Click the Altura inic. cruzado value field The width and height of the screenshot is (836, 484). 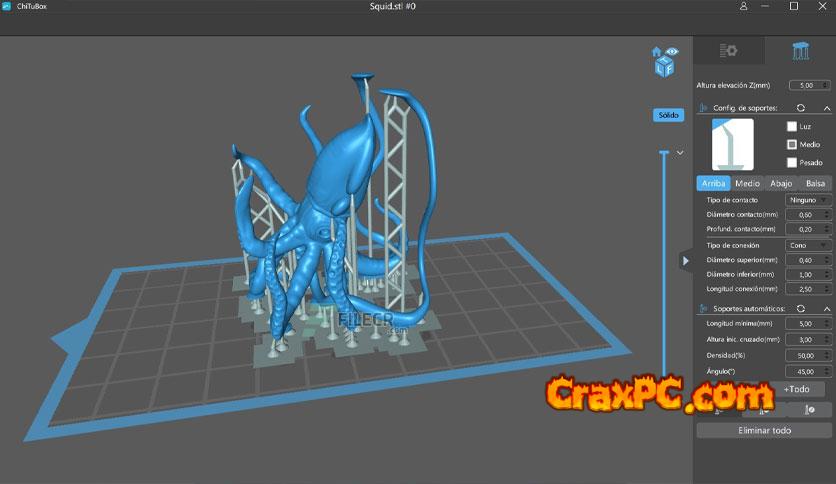[x=808, y=340]
